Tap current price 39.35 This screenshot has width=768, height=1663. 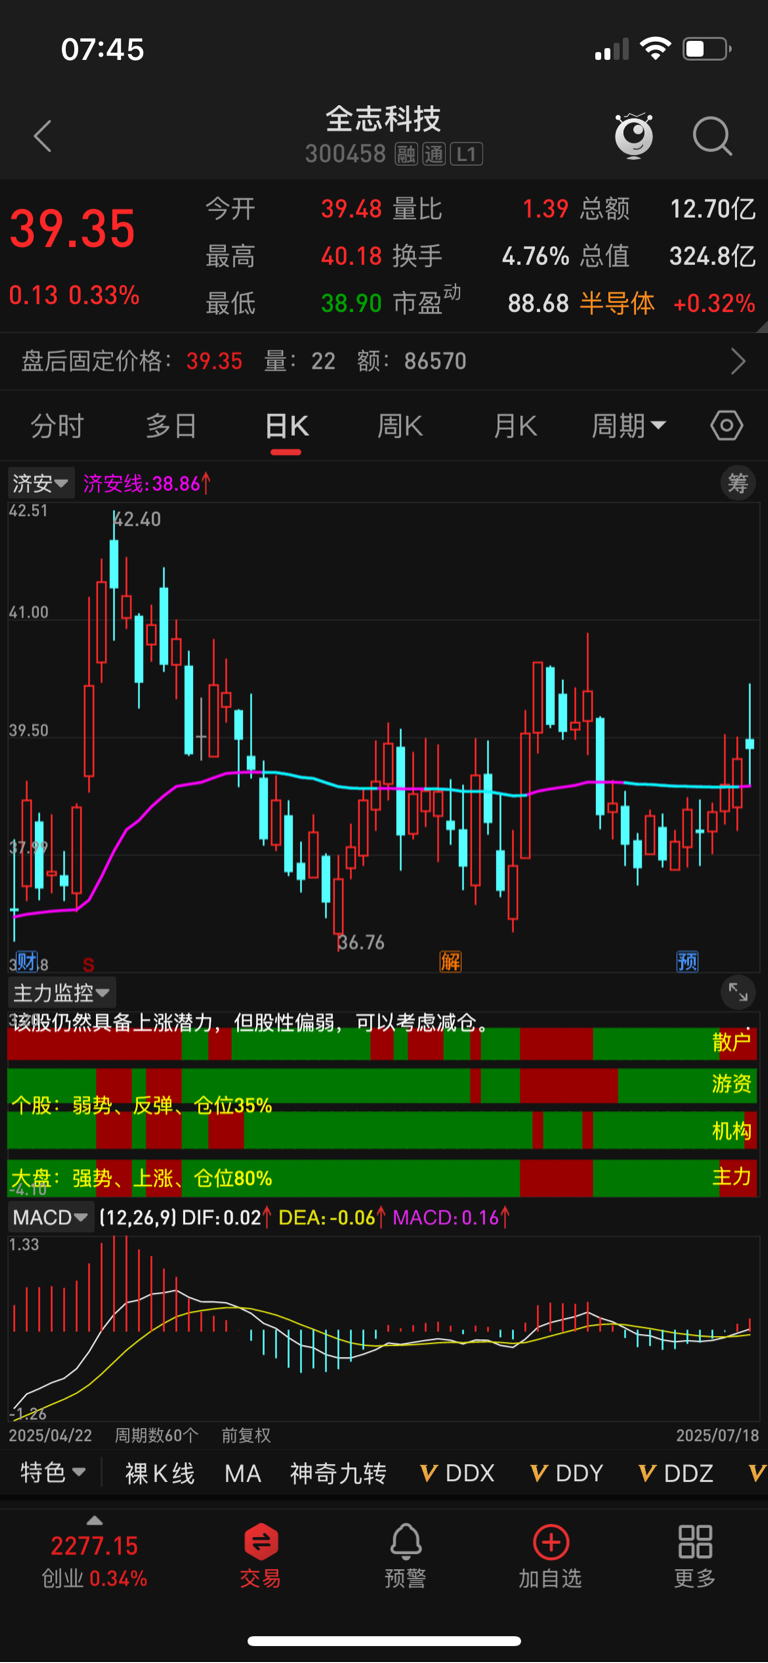(72, 229)
